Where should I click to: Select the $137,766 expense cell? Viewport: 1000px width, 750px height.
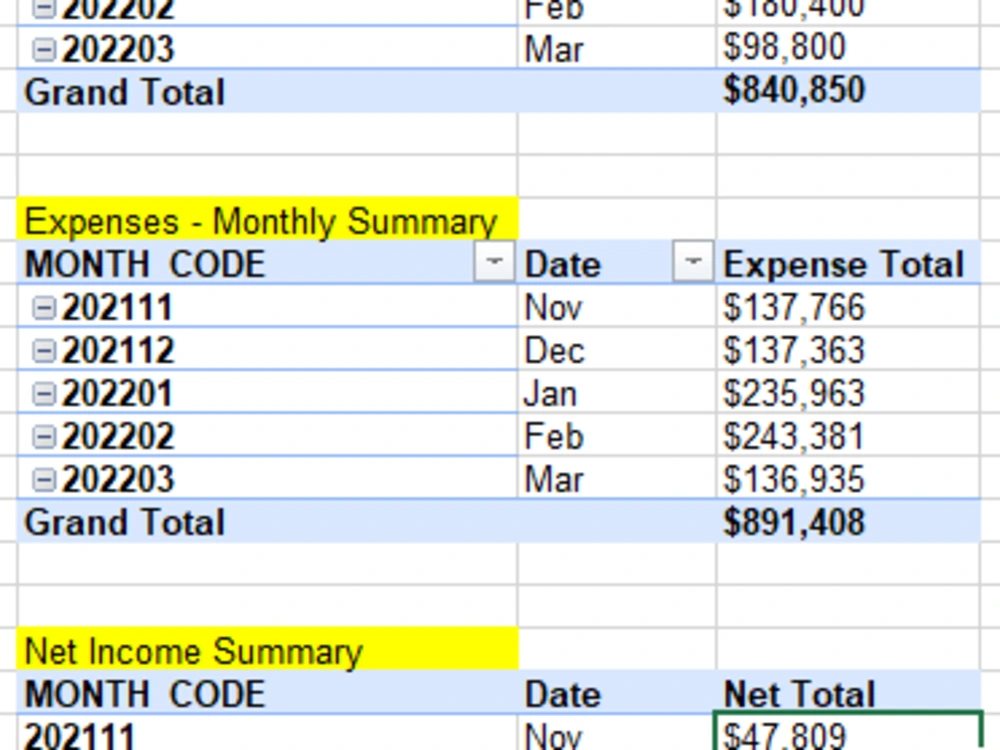848,306
